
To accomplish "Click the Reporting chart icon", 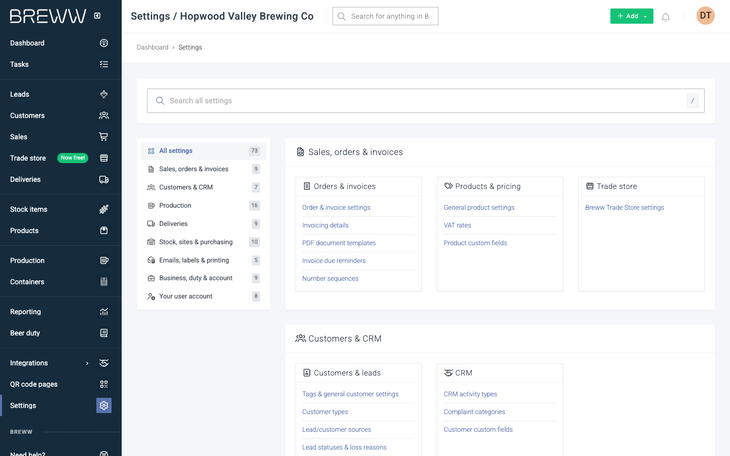I will click(104, 312).
